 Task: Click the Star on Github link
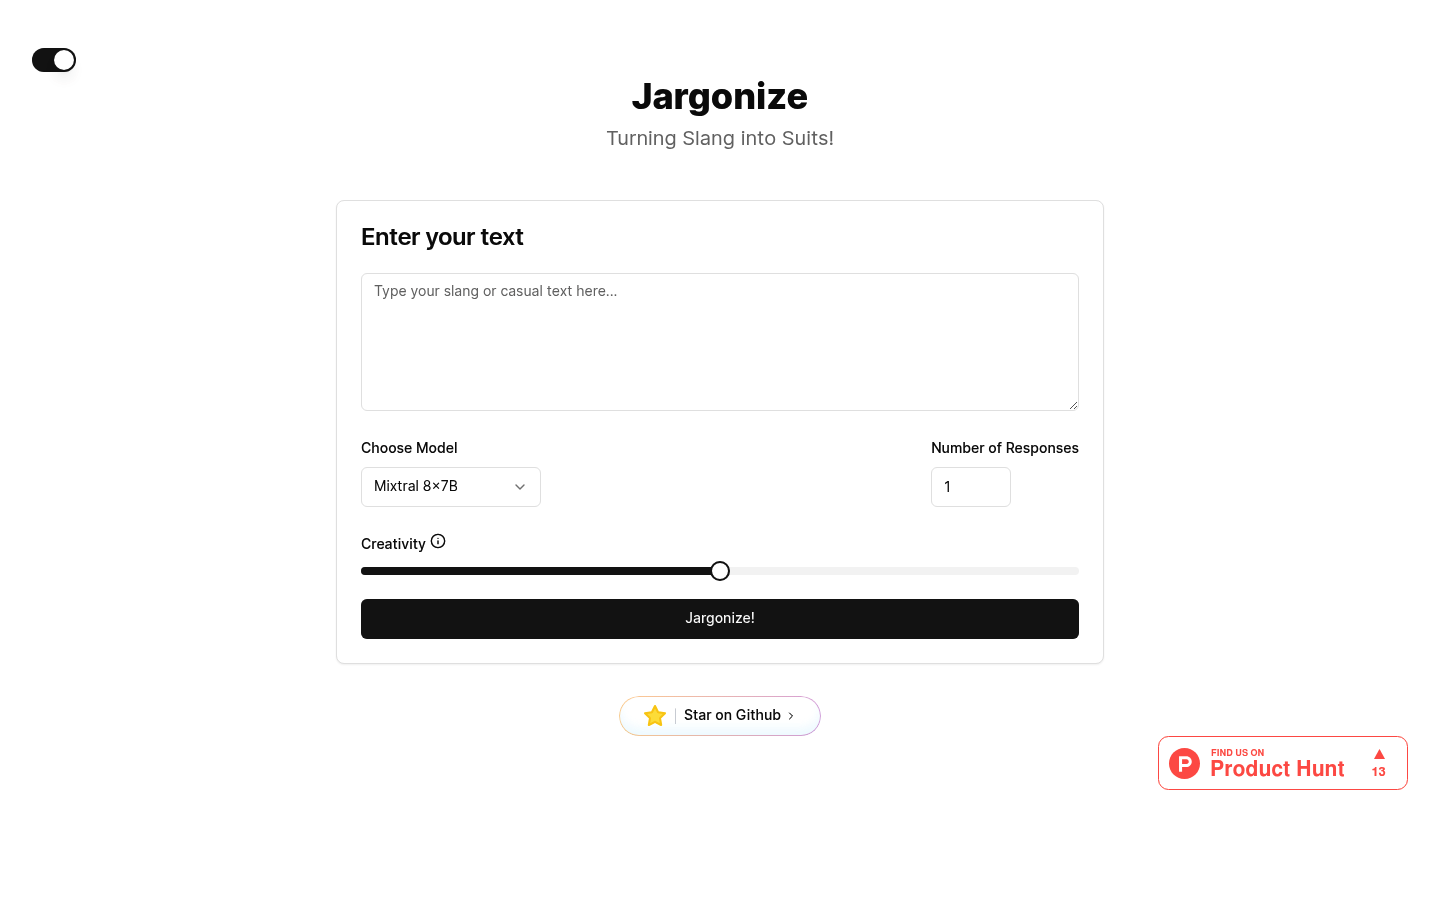pos(732,715)
